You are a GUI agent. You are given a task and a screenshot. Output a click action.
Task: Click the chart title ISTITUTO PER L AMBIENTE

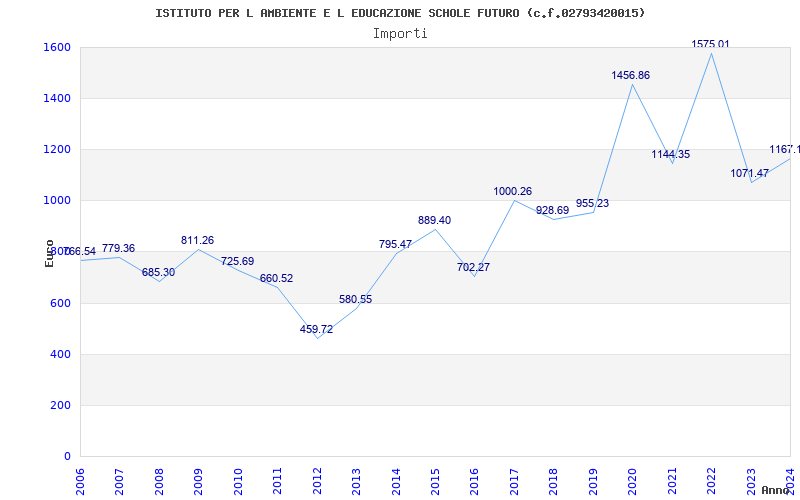(x=400, y=13)
